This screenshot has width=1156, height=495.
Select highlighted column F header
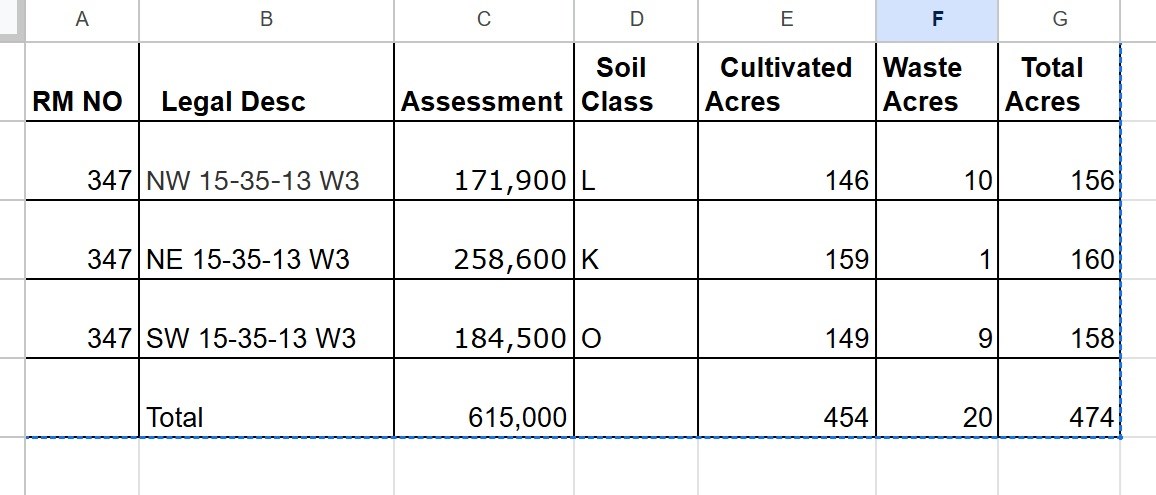click(936, 20)
